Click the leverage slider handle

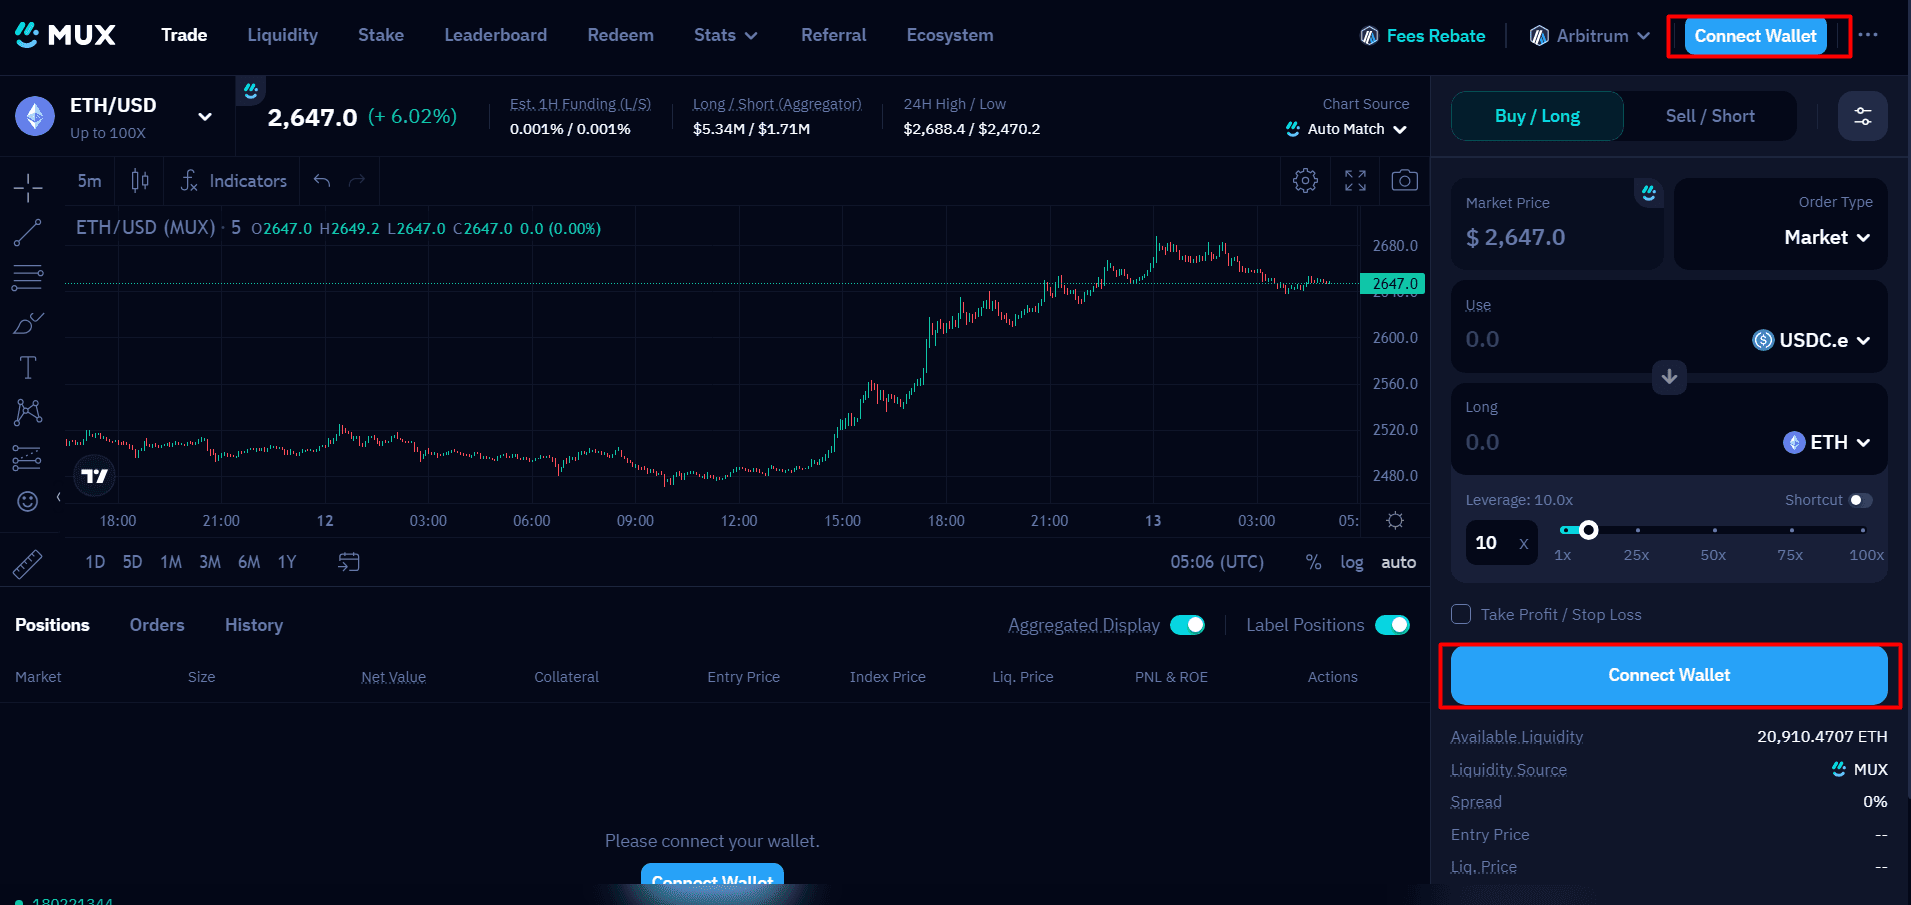coord(1588,530)
